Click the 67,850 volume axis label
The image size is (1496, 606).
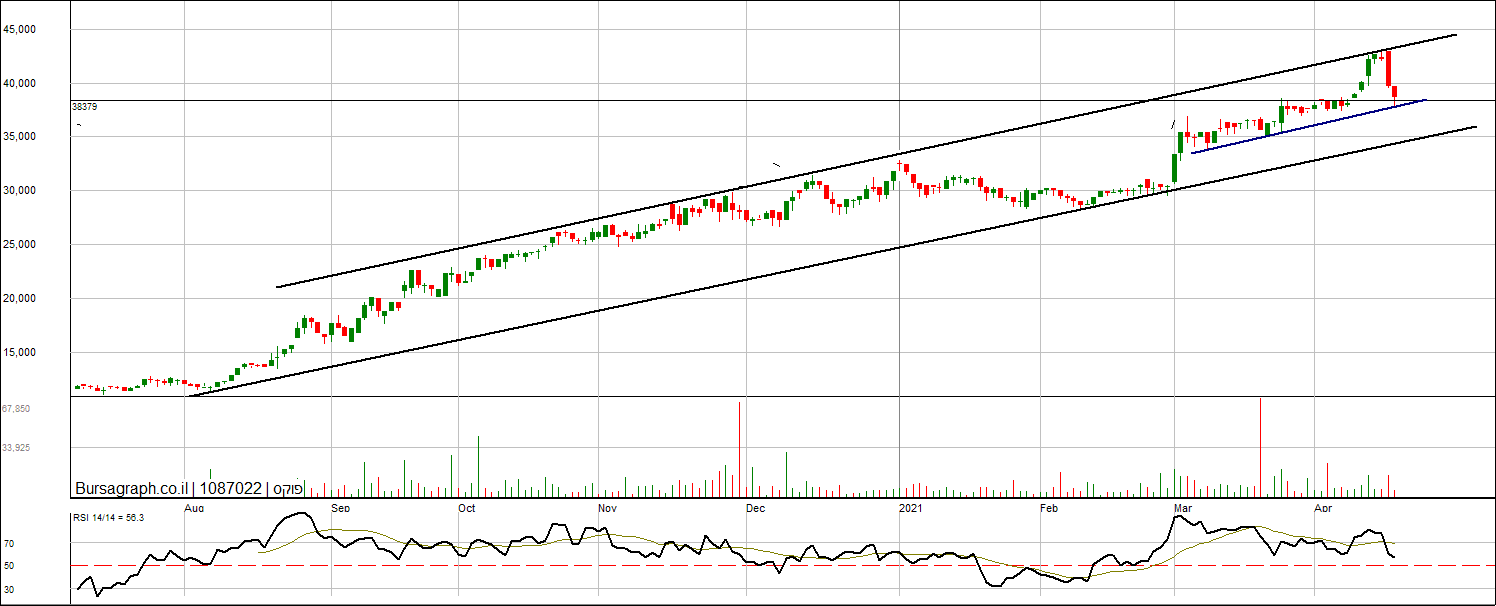pyautogui.click(x=16, y=409)
